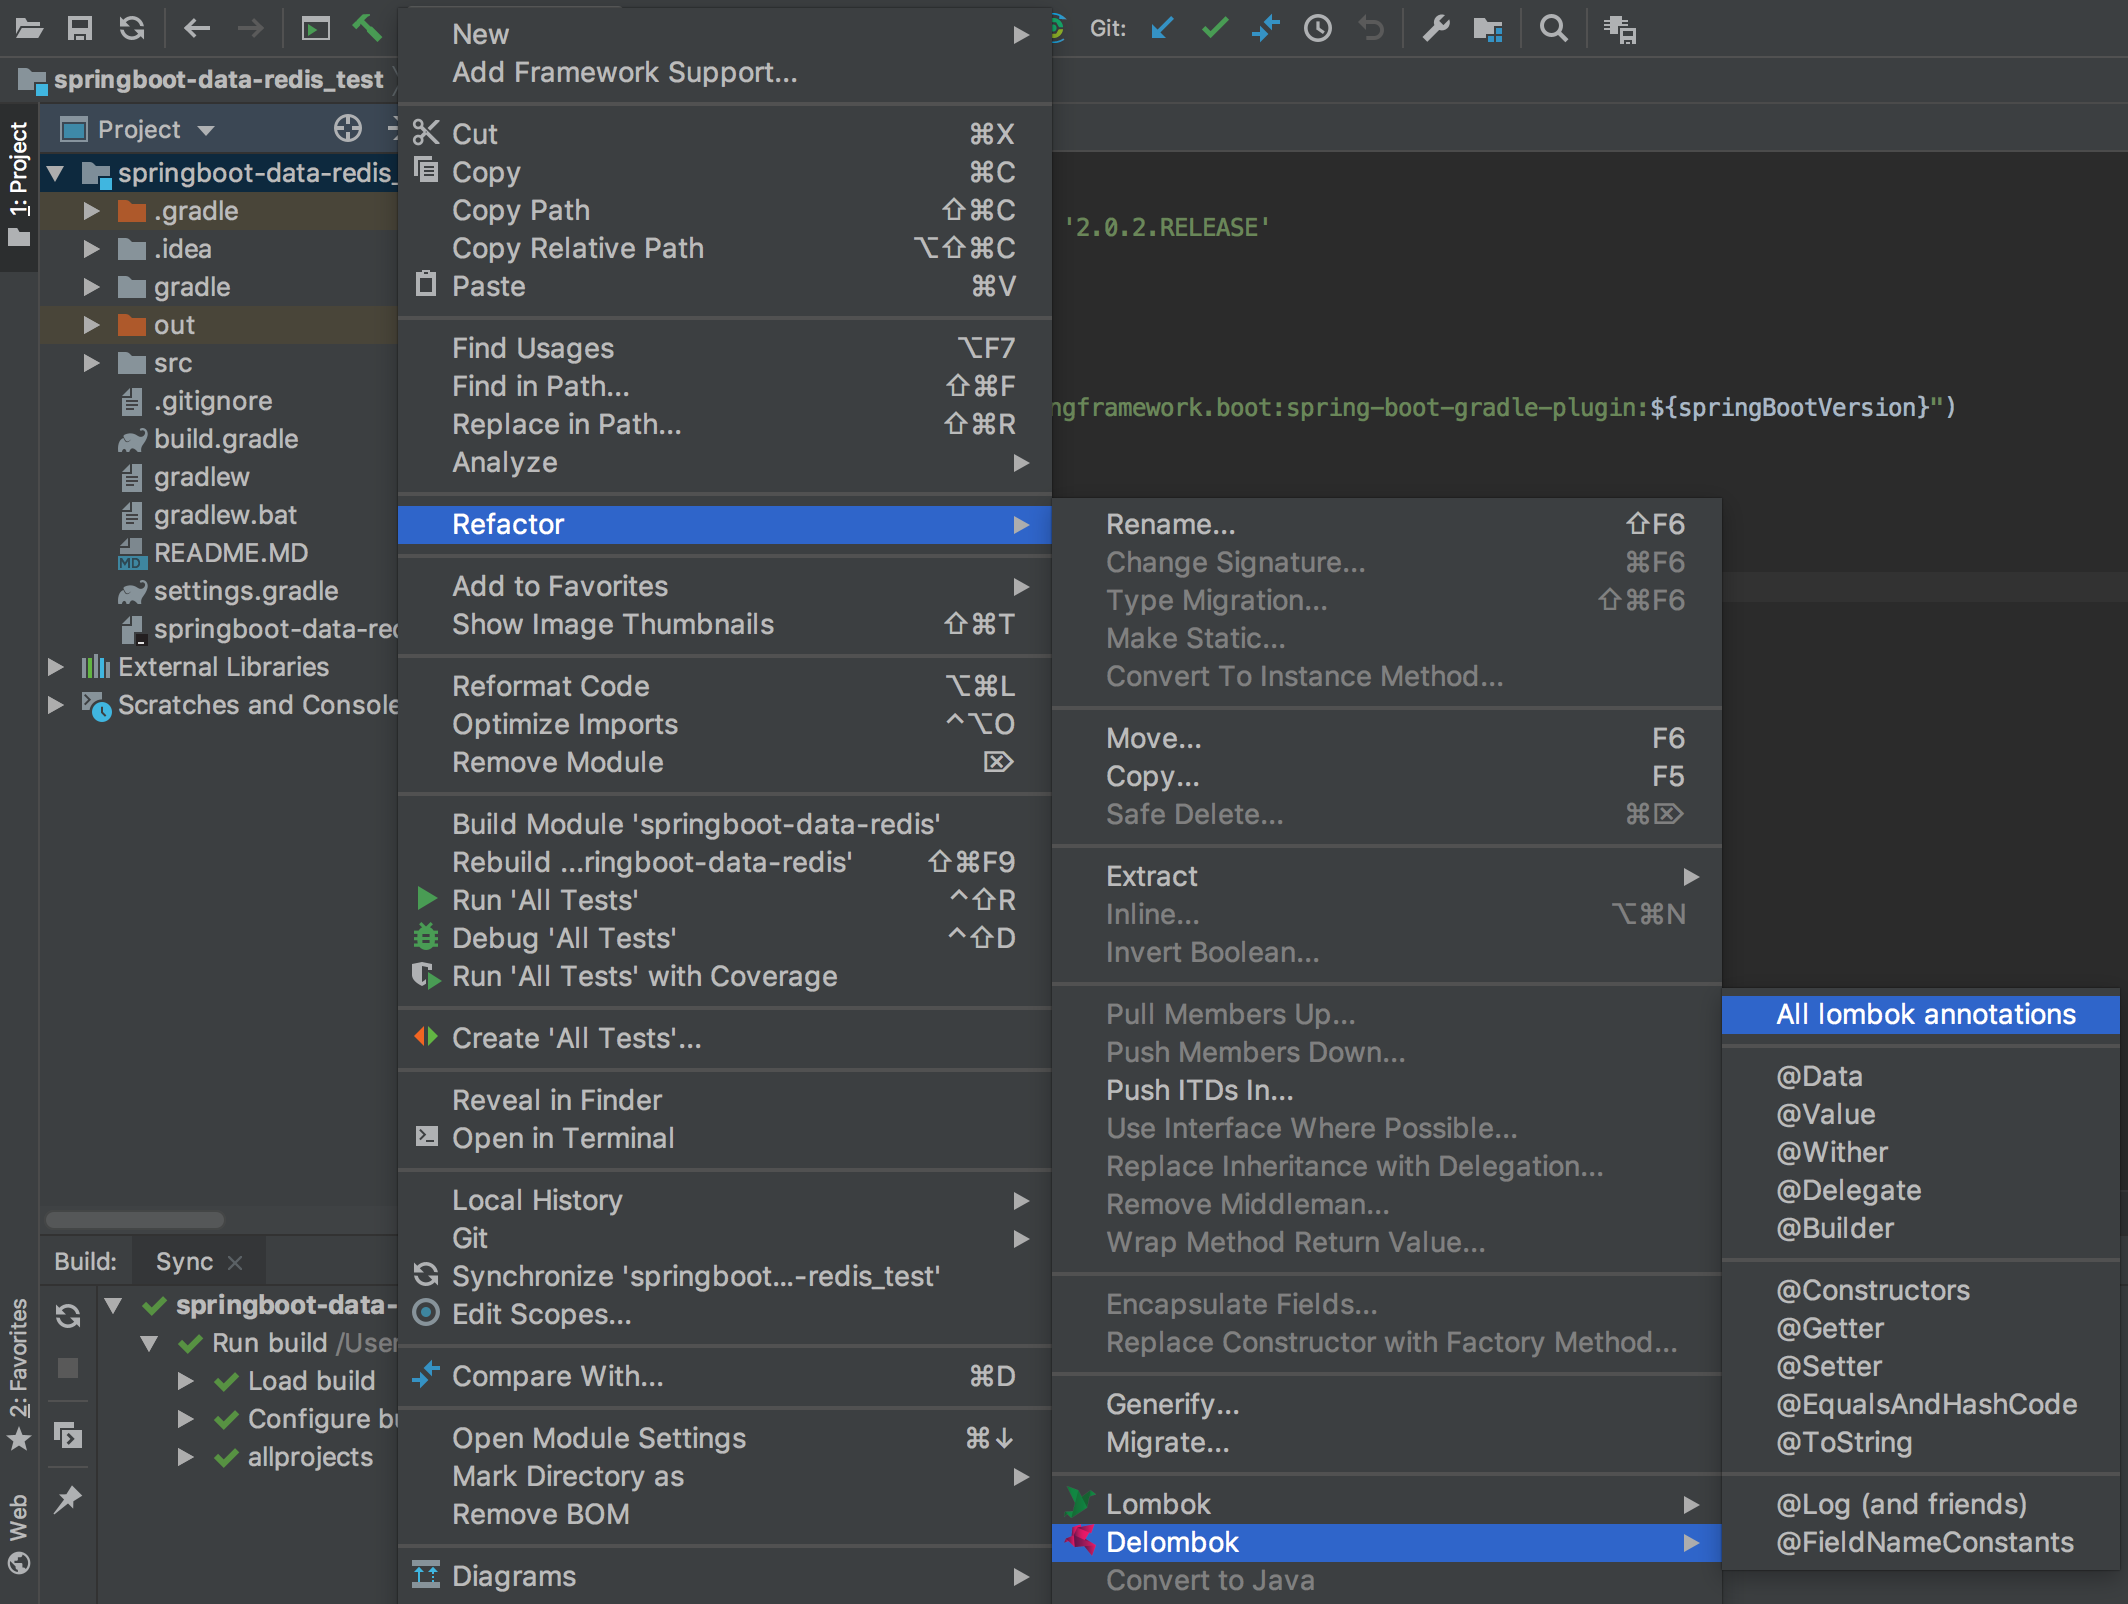Click the project tree horizontal scrollbar
Image resolution: width=2128 pixels, height=1604 pixels.
(x=135, y=1219)
